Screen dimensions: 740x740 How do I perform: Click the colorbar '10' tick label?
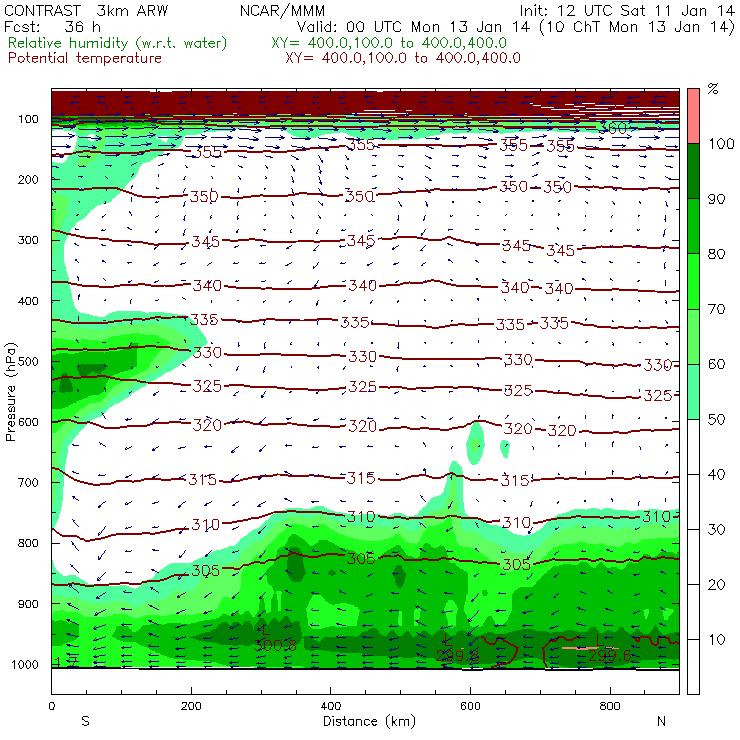[716, 640]
